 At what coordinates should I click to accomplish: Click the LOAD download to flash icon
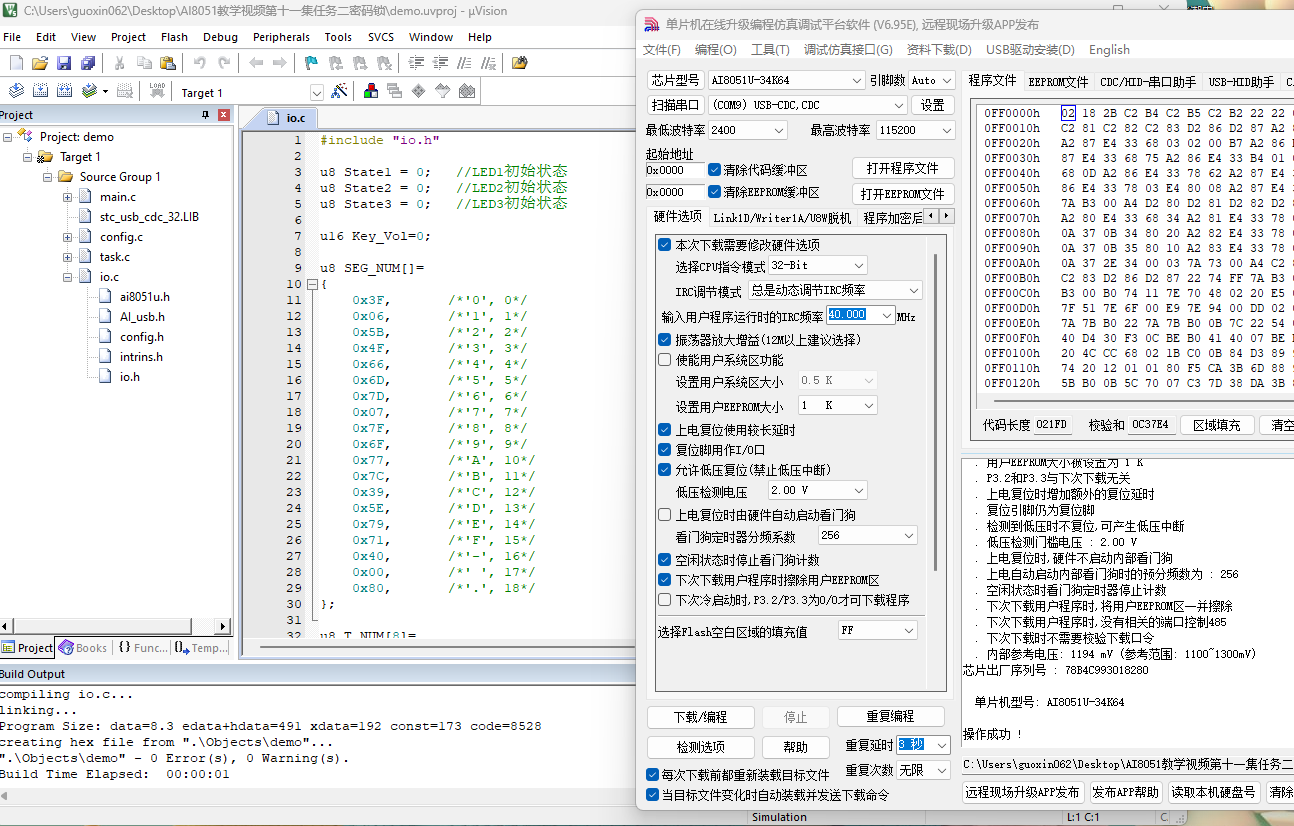157,91
